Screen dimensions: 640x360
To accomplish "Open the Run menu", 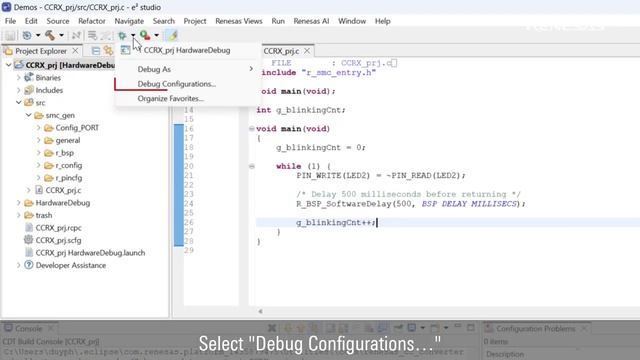I will [x=278, y=21].
